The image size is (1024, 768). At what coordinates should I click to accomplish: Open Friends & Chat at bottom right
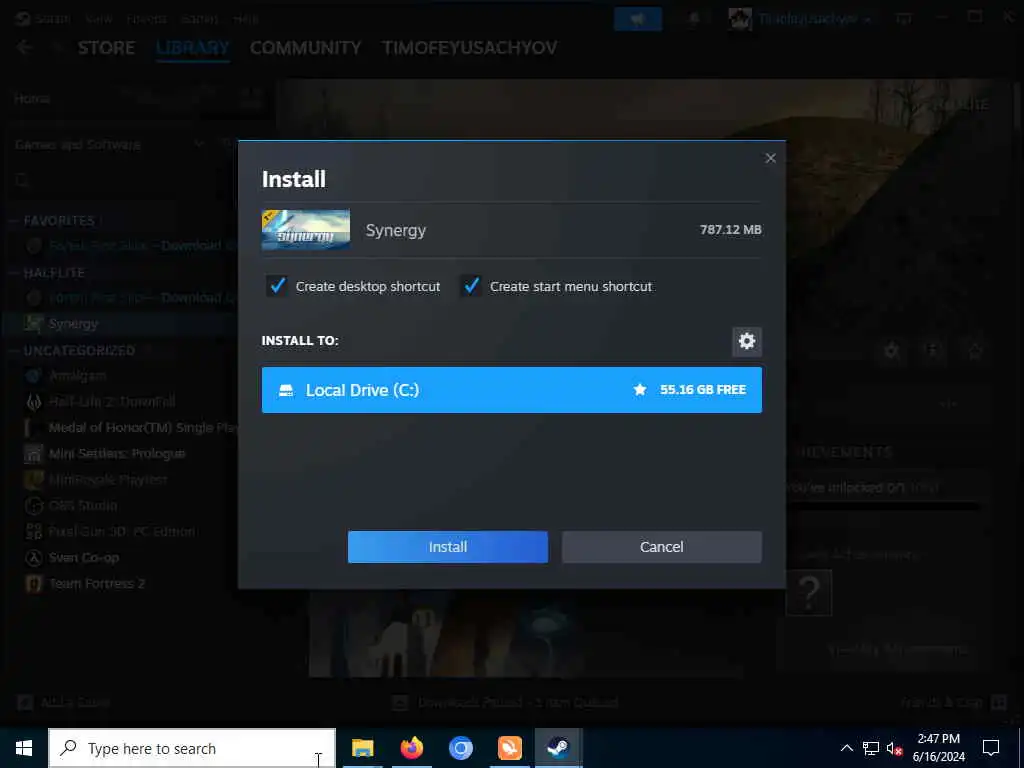point(953,703)
